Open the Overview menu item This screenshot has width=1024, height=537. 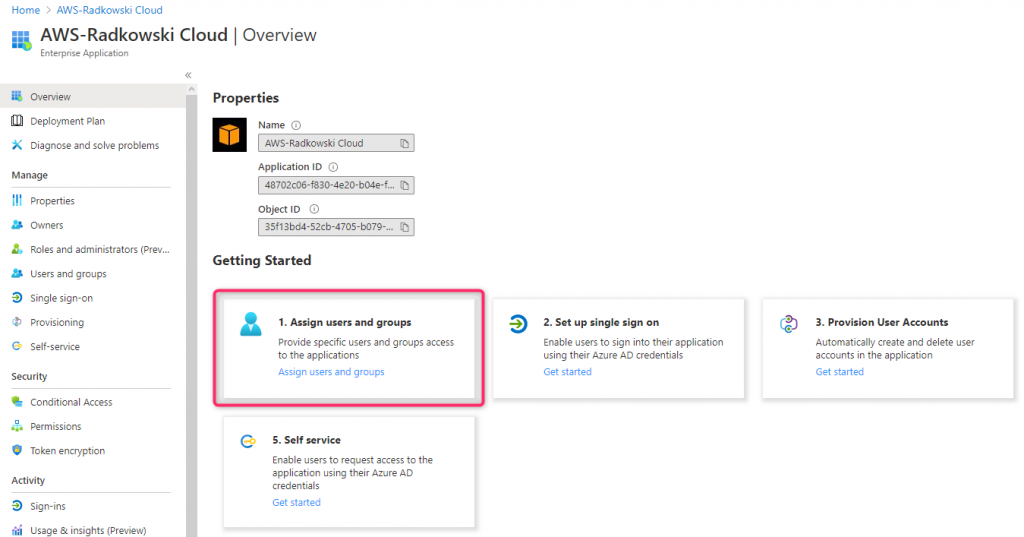[x=93, y=96]
